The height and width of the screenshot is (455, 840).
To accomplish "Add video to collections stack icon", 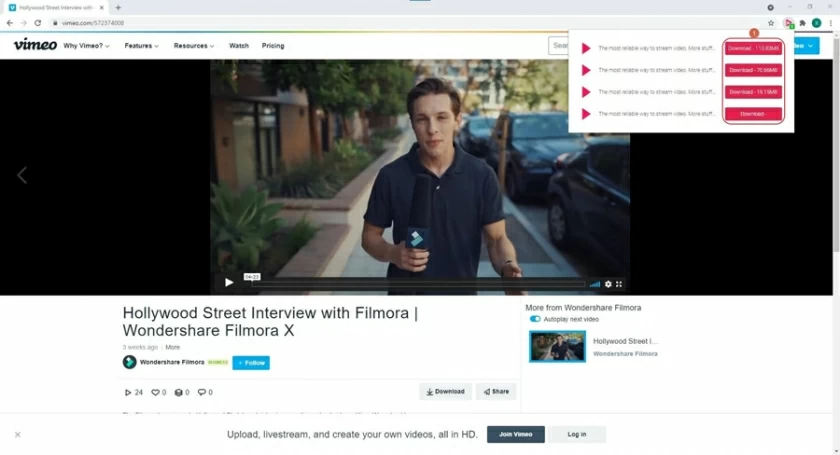I will 178,392.
